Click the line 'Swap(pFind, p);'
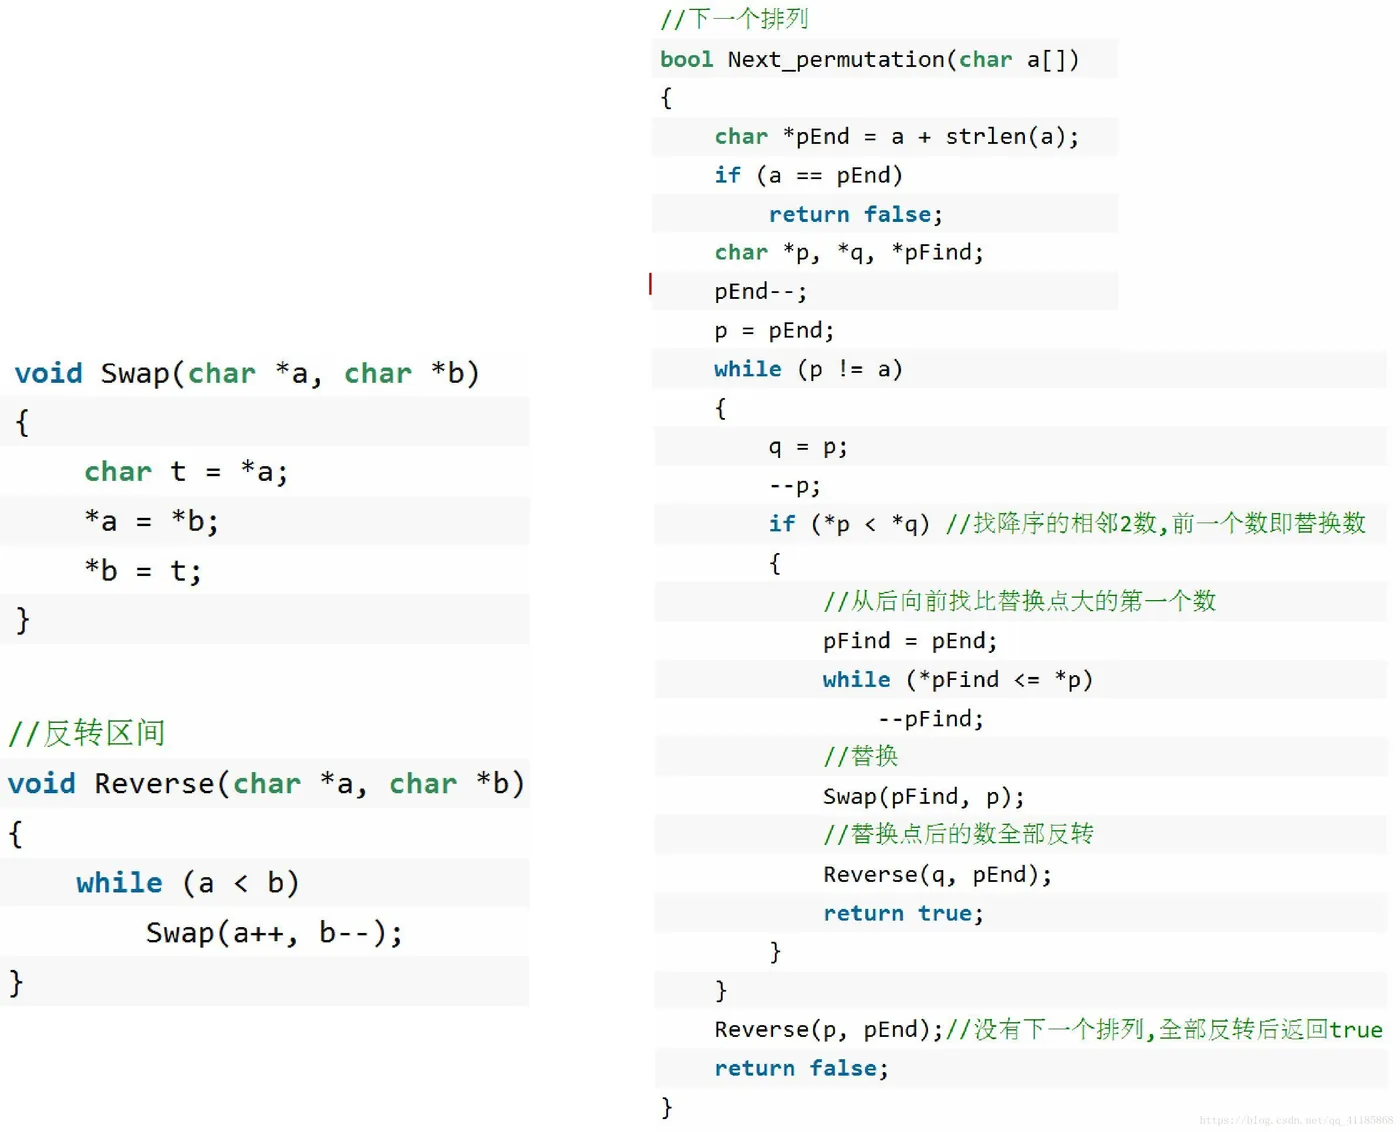Screen dimensions: 1400x1132 coord(924,796)
